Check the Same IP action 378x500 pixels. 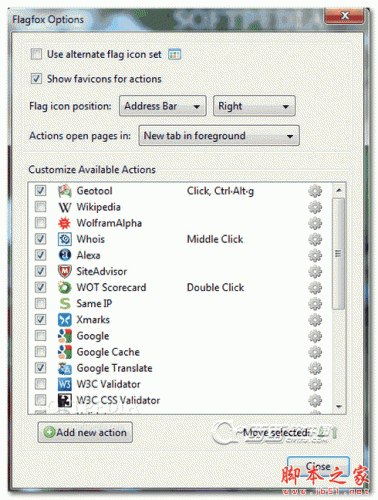[x=41, y=303]
